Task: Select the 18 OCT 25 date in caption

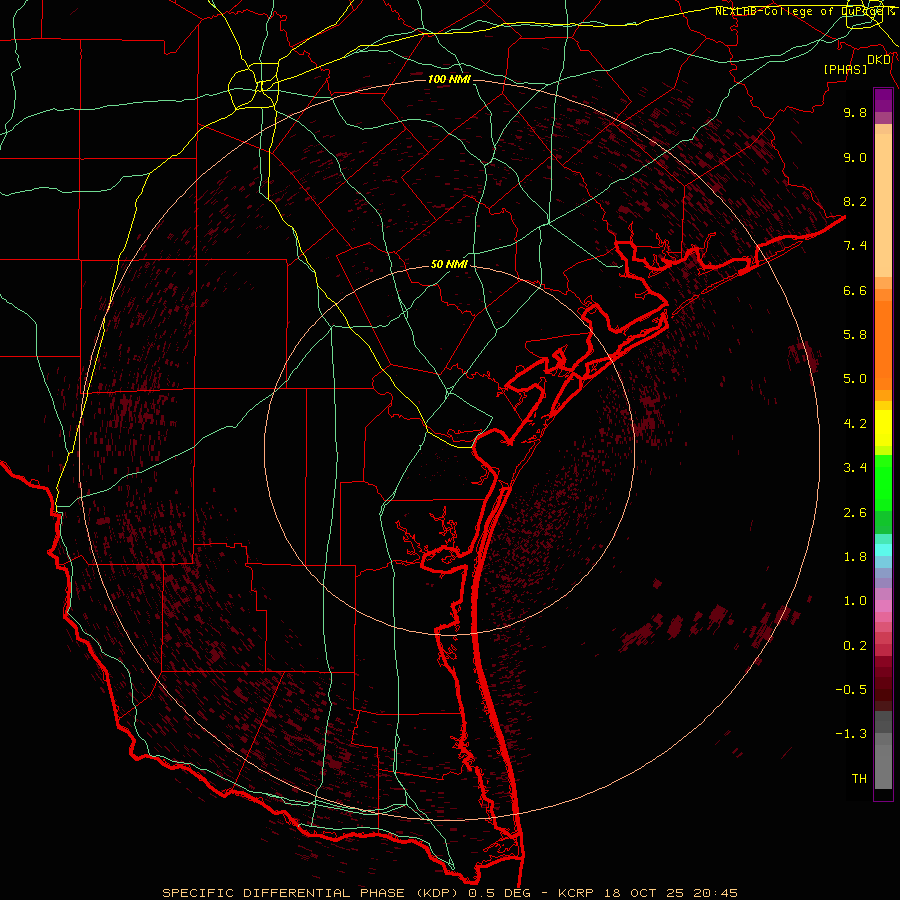Action: point(646,893)
